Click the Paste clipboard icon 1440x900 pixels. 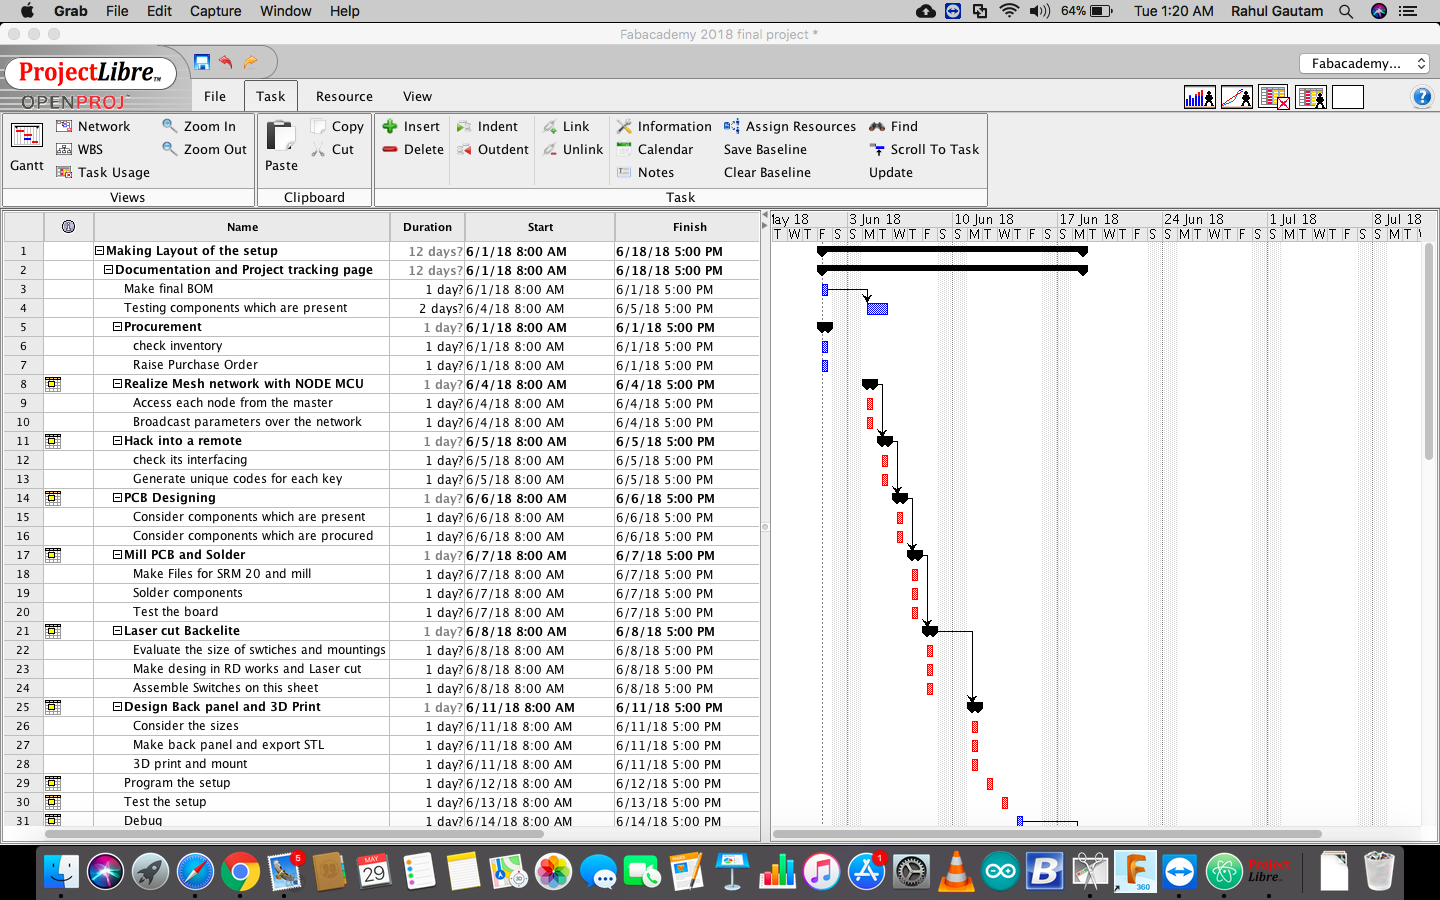click(x=281, y=146)
